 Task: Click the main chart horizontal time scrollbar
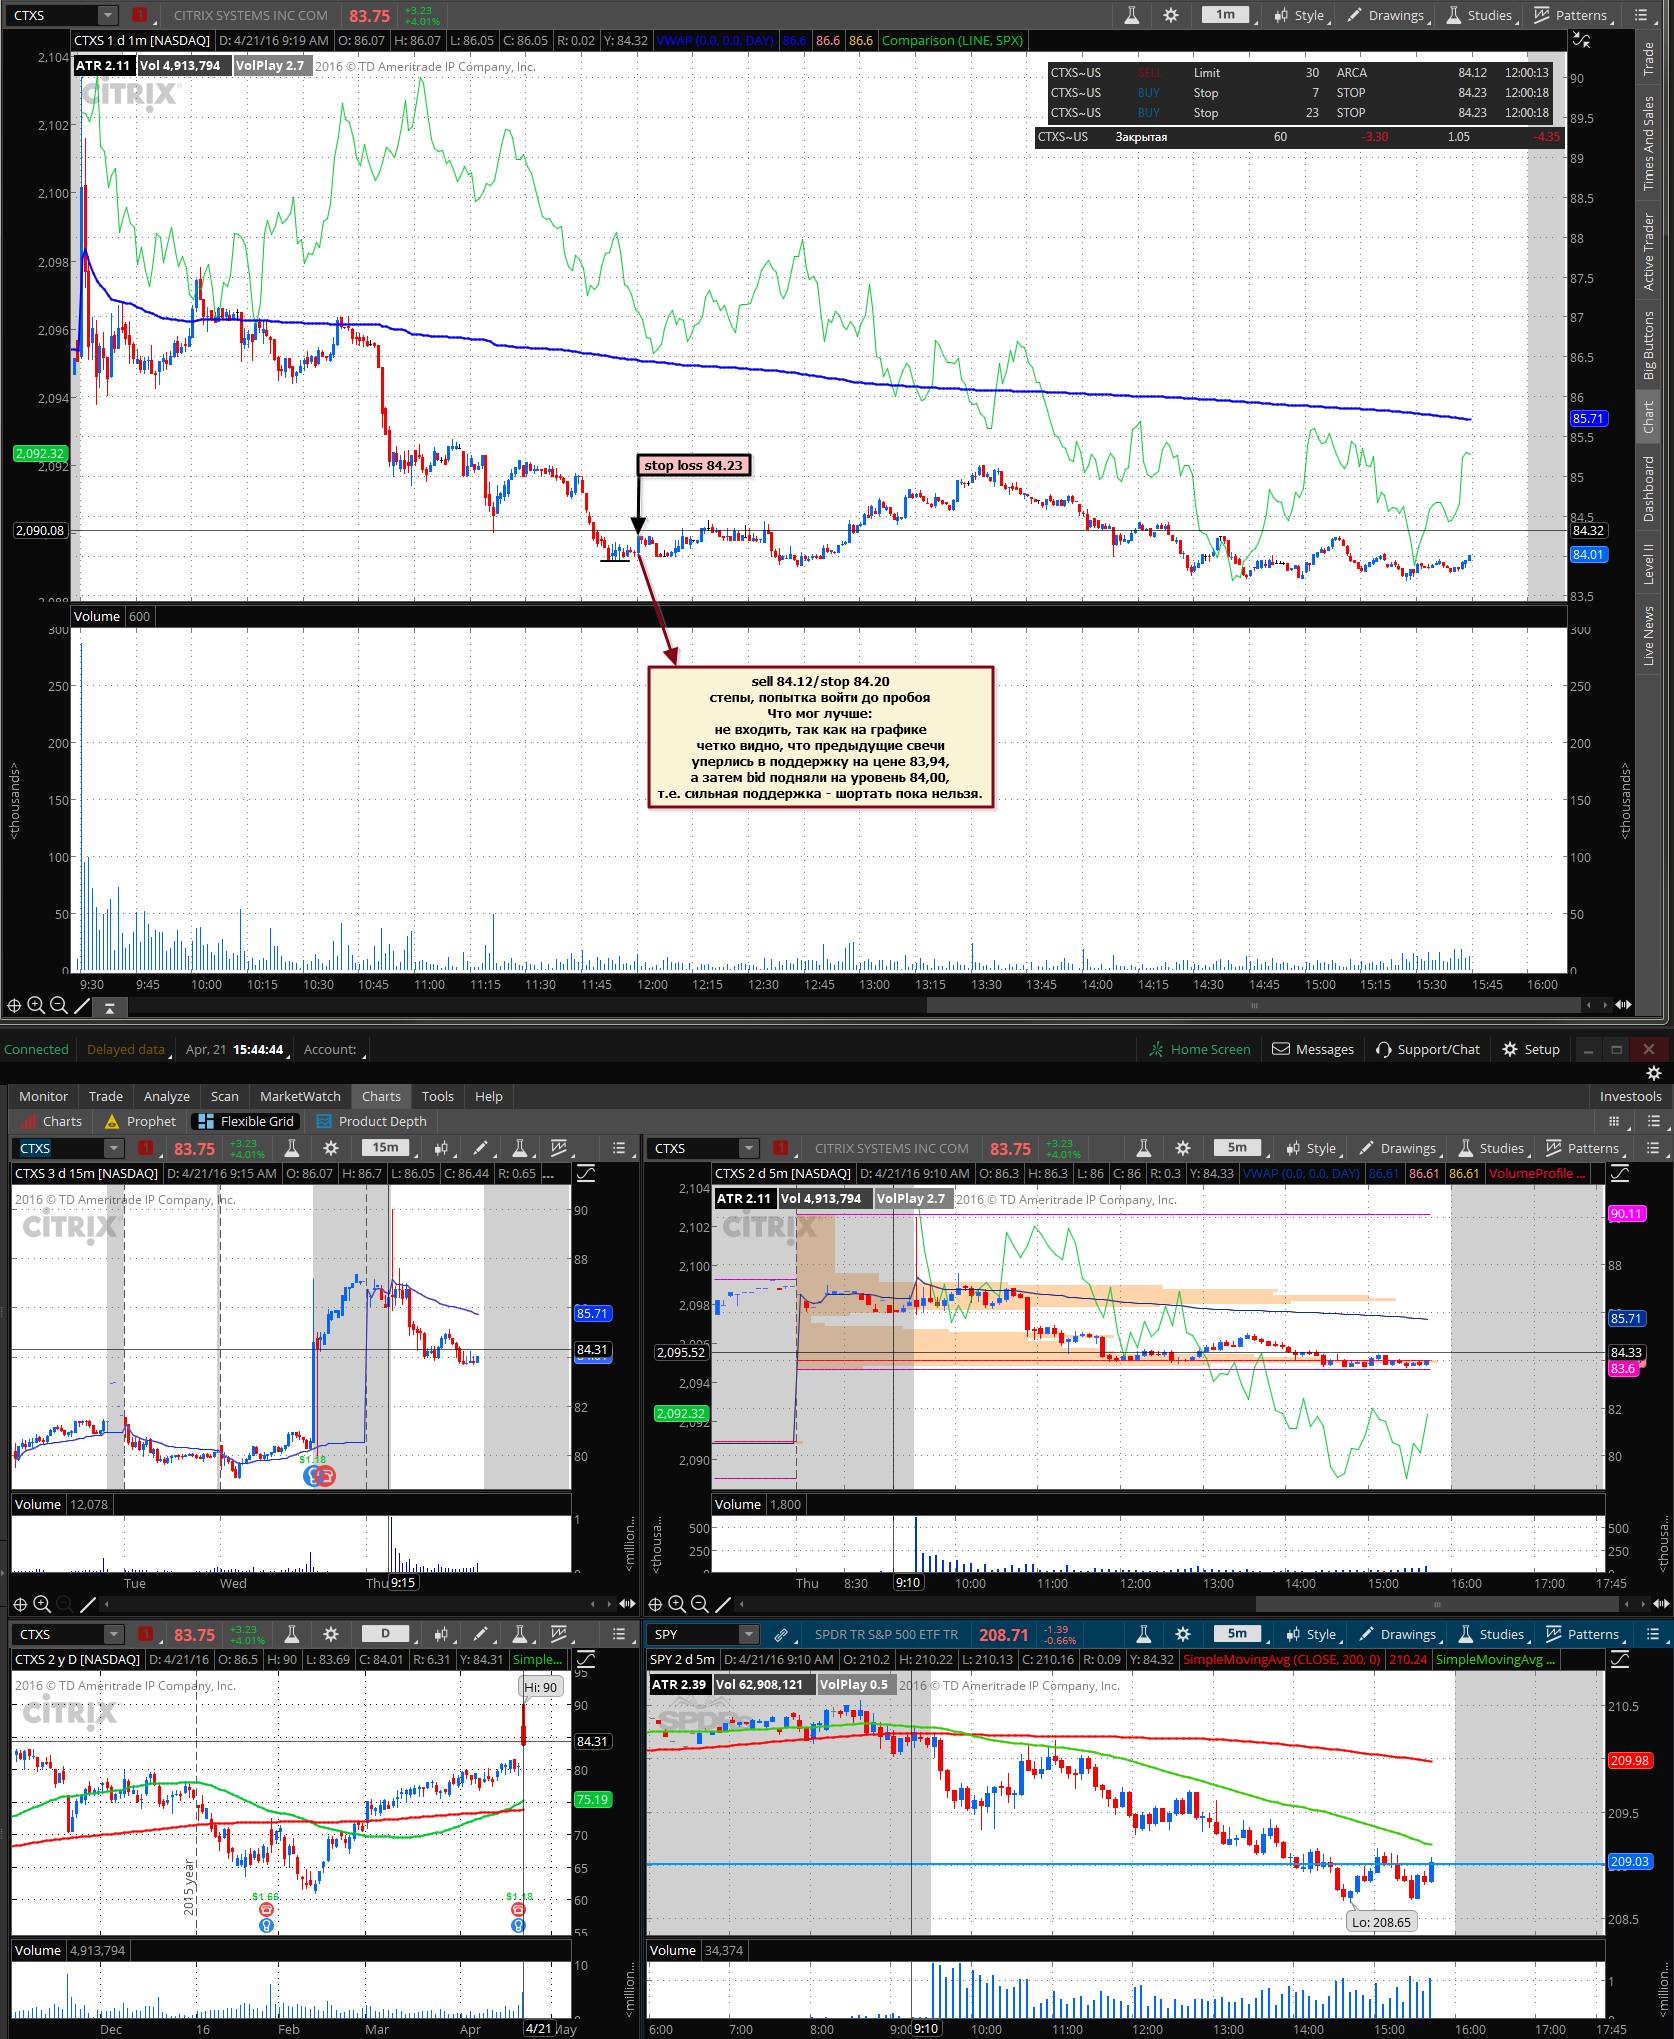point(1253,1005)
